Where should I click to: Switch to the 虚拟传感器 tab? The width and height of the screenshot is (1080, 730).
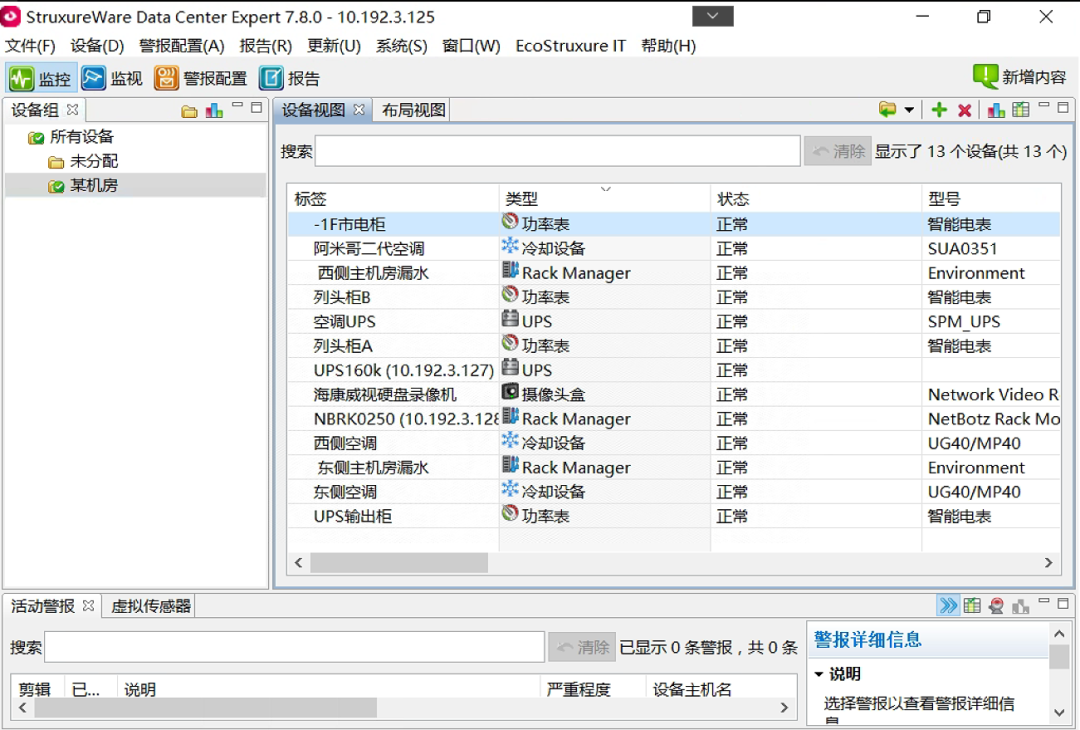tap(150, 606)
